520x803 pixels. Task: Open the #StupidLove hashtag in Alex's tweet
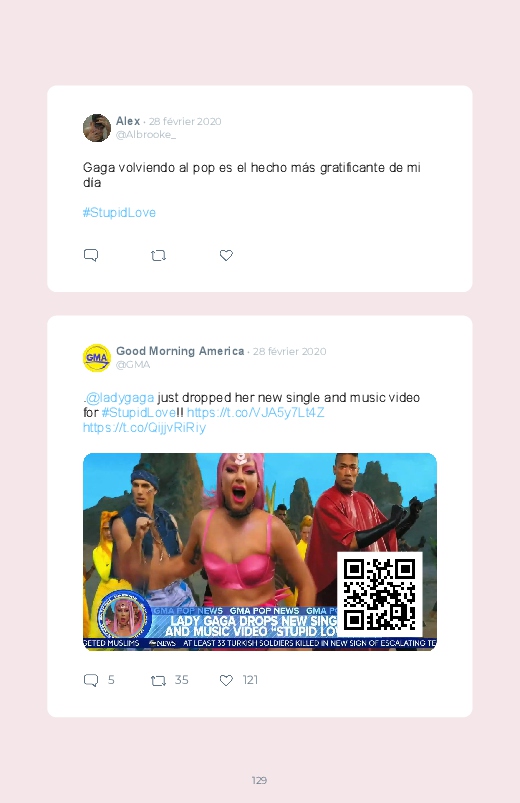[x=119, y=213]
